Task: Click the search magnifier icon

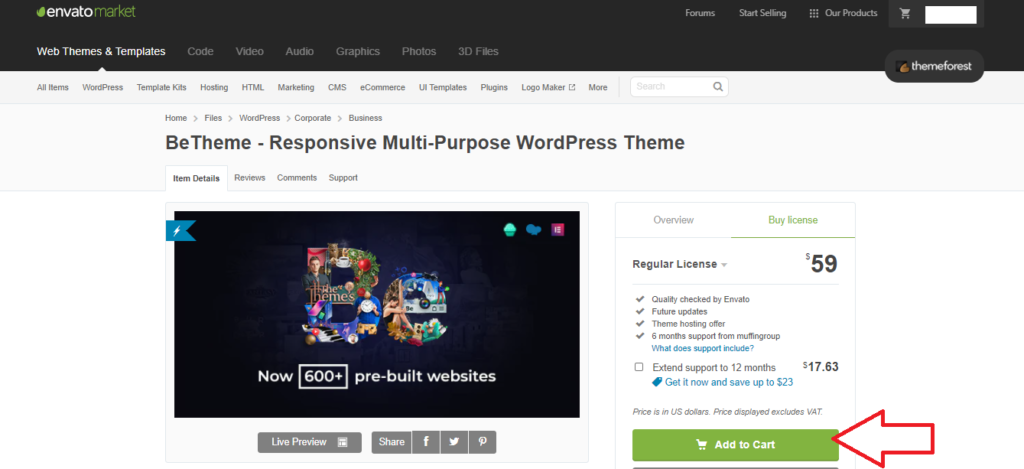Action: [x=718, y=86]
